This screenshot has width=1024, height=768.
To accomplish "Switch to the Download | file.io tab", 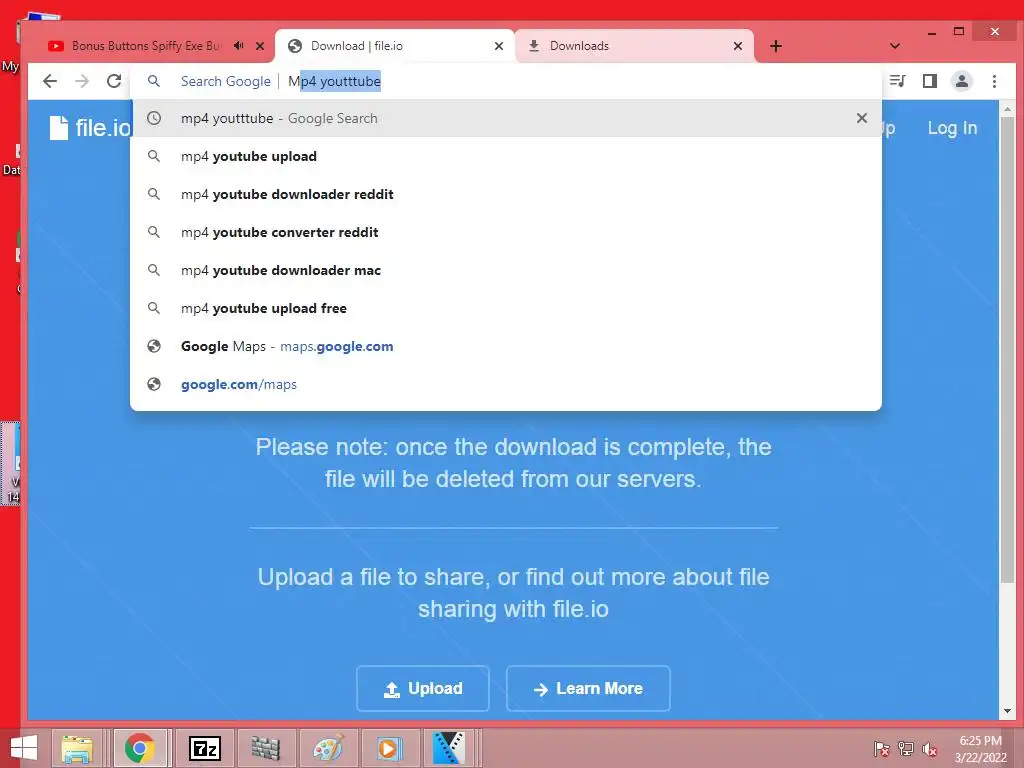I will [394, 46].
